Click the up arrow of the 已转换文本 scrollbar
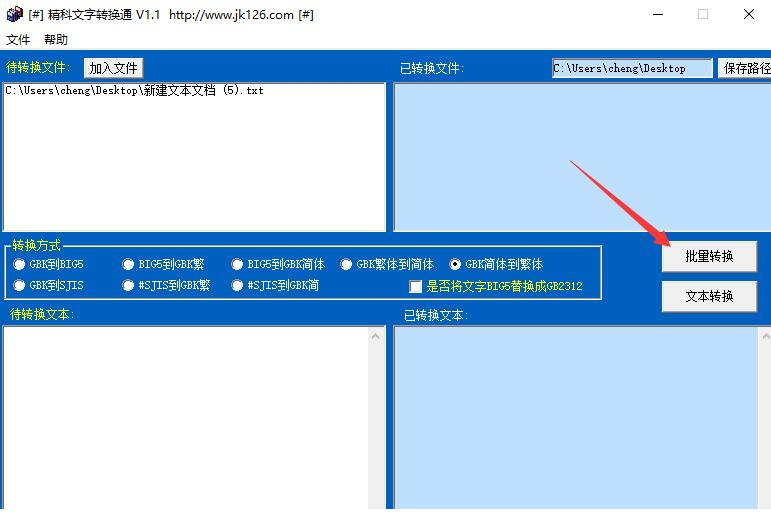This screenshot has height=529, width=771. tap(765, 336)
